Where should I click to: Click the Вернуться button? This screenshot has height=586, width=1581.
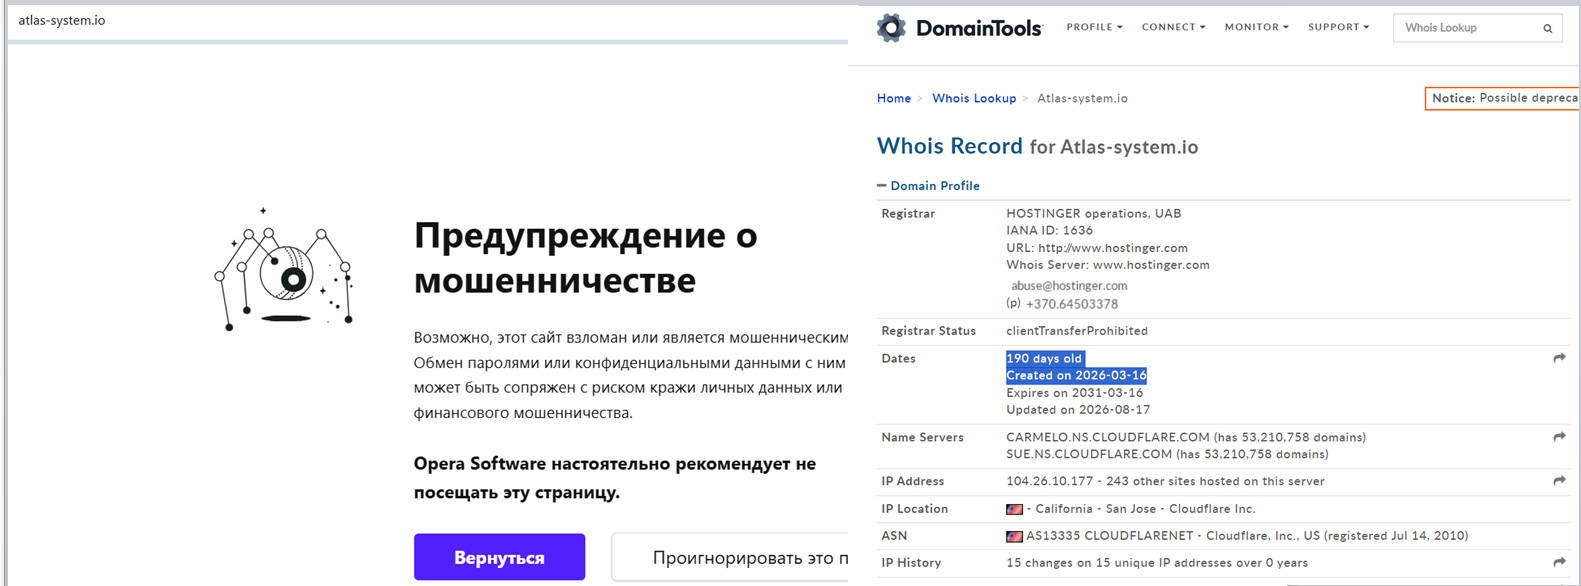click(499, 557)
